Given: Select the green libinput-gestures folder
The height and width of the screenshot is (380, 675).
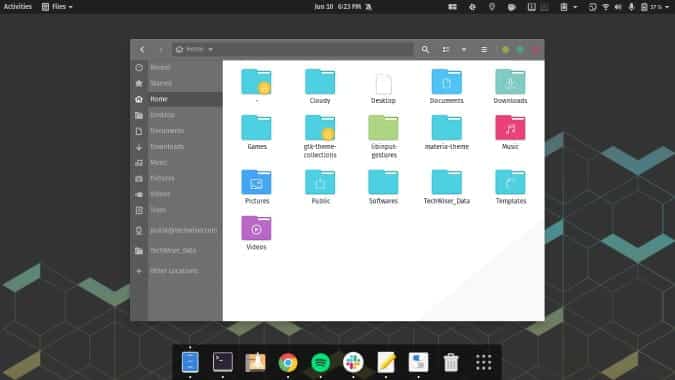Looking at the screenshot, I should pyautogui.click(x=383, y=136).
